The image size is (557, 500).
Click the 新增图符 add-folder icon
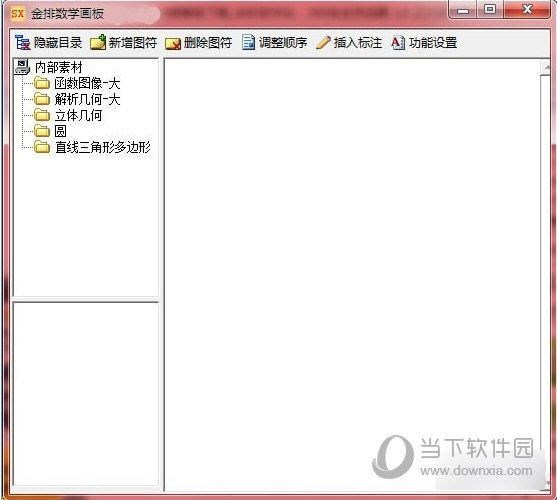[x=98, y=43]
